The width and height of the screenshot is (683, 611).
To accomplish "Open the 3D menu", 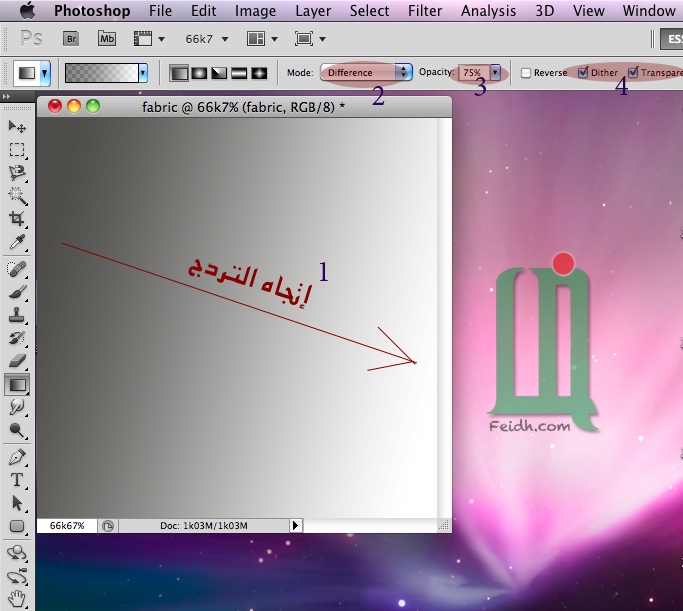I will (544, 10).
